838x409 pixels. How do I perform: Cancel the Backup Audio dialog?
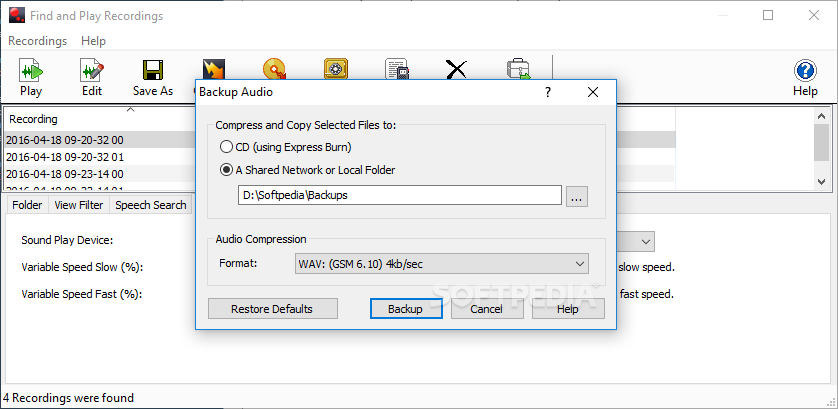click(487, 309)
